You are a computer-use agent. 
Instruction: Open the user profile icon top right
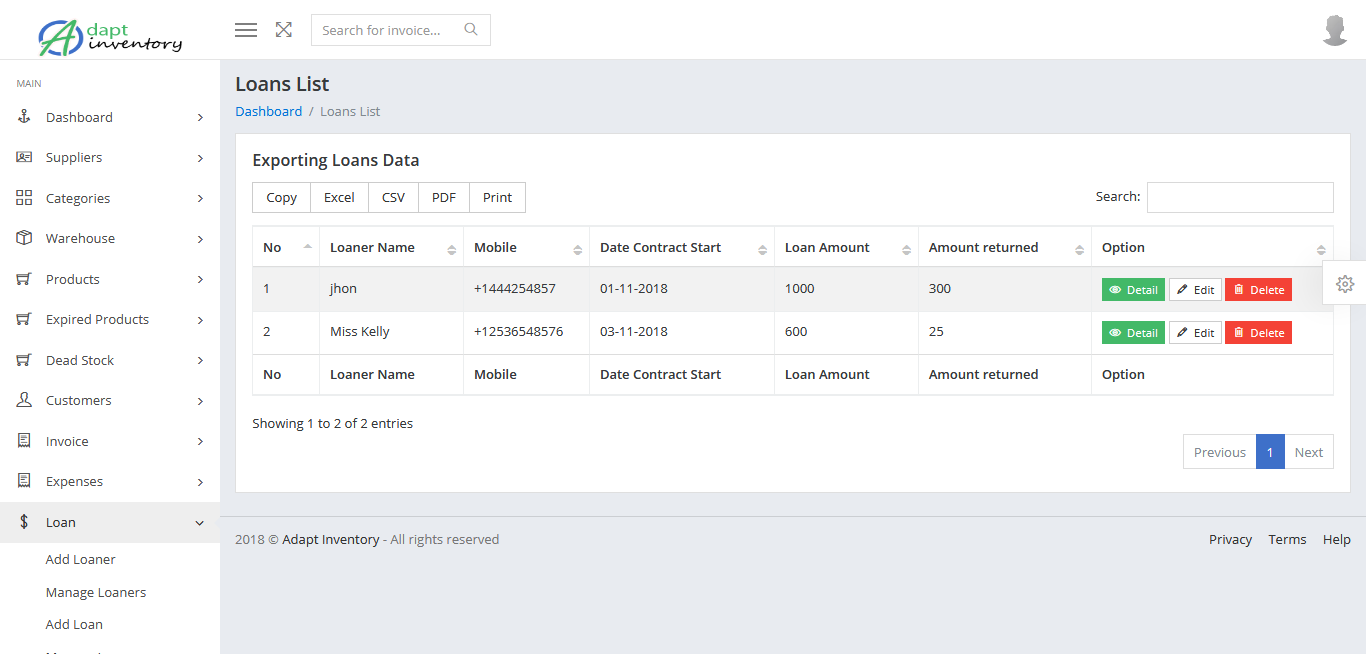[1335, 29]
